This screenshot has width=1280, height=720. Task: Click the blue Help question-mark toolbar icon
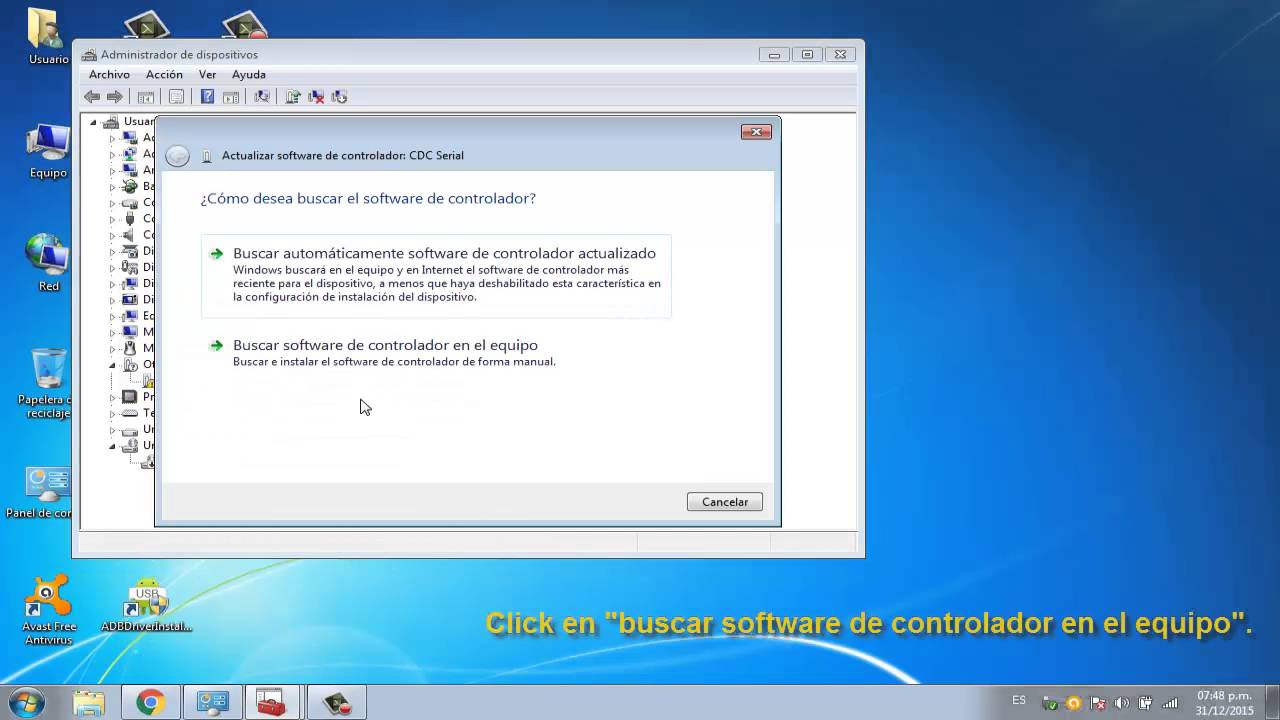tap(207, 97)
